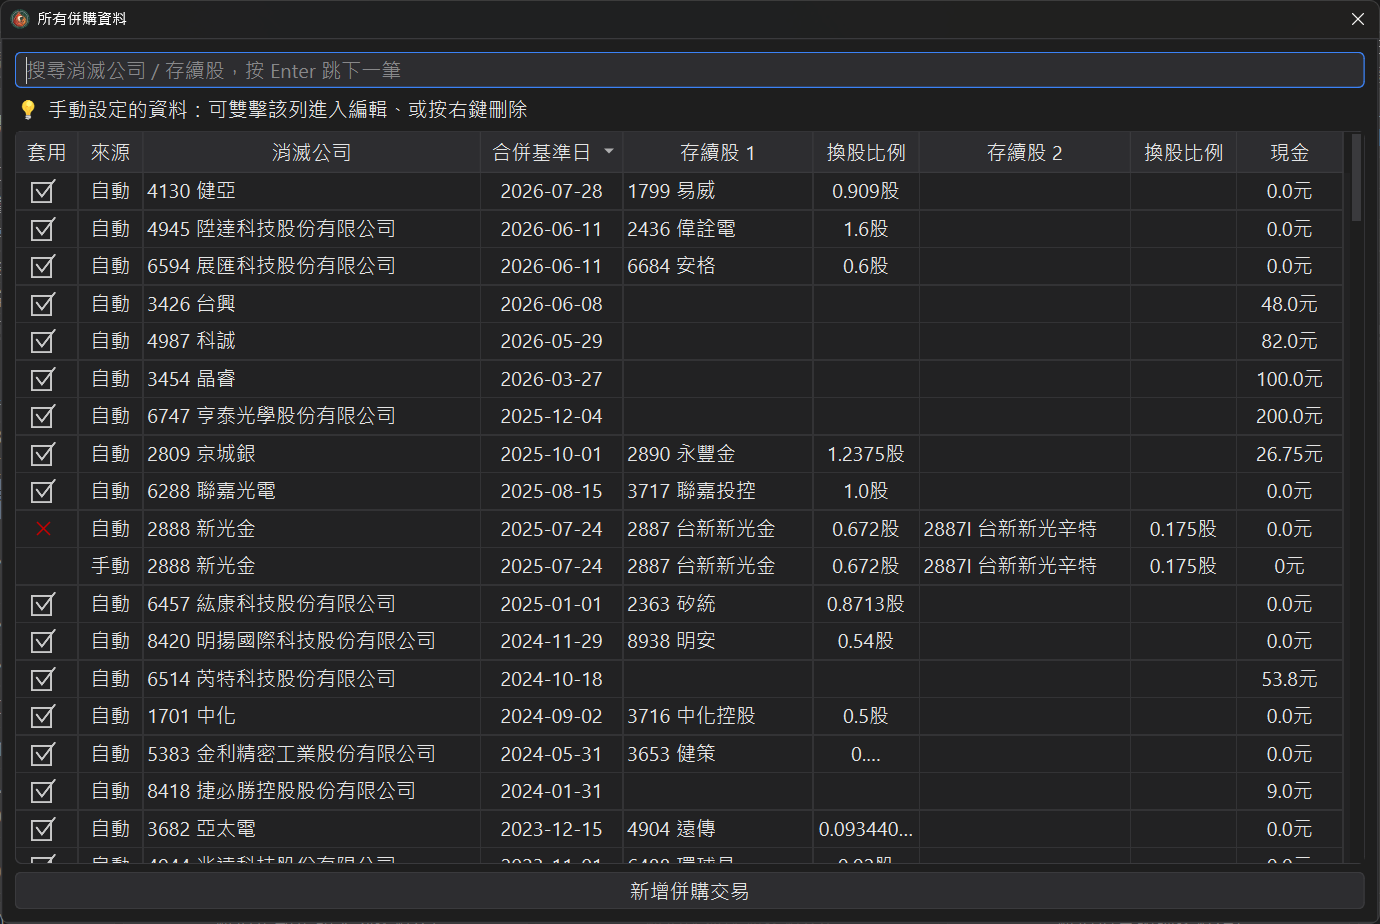Select the 3717 聯嘉投控 cell
The width and height of the screenshot is (1380, 924).
718,491
